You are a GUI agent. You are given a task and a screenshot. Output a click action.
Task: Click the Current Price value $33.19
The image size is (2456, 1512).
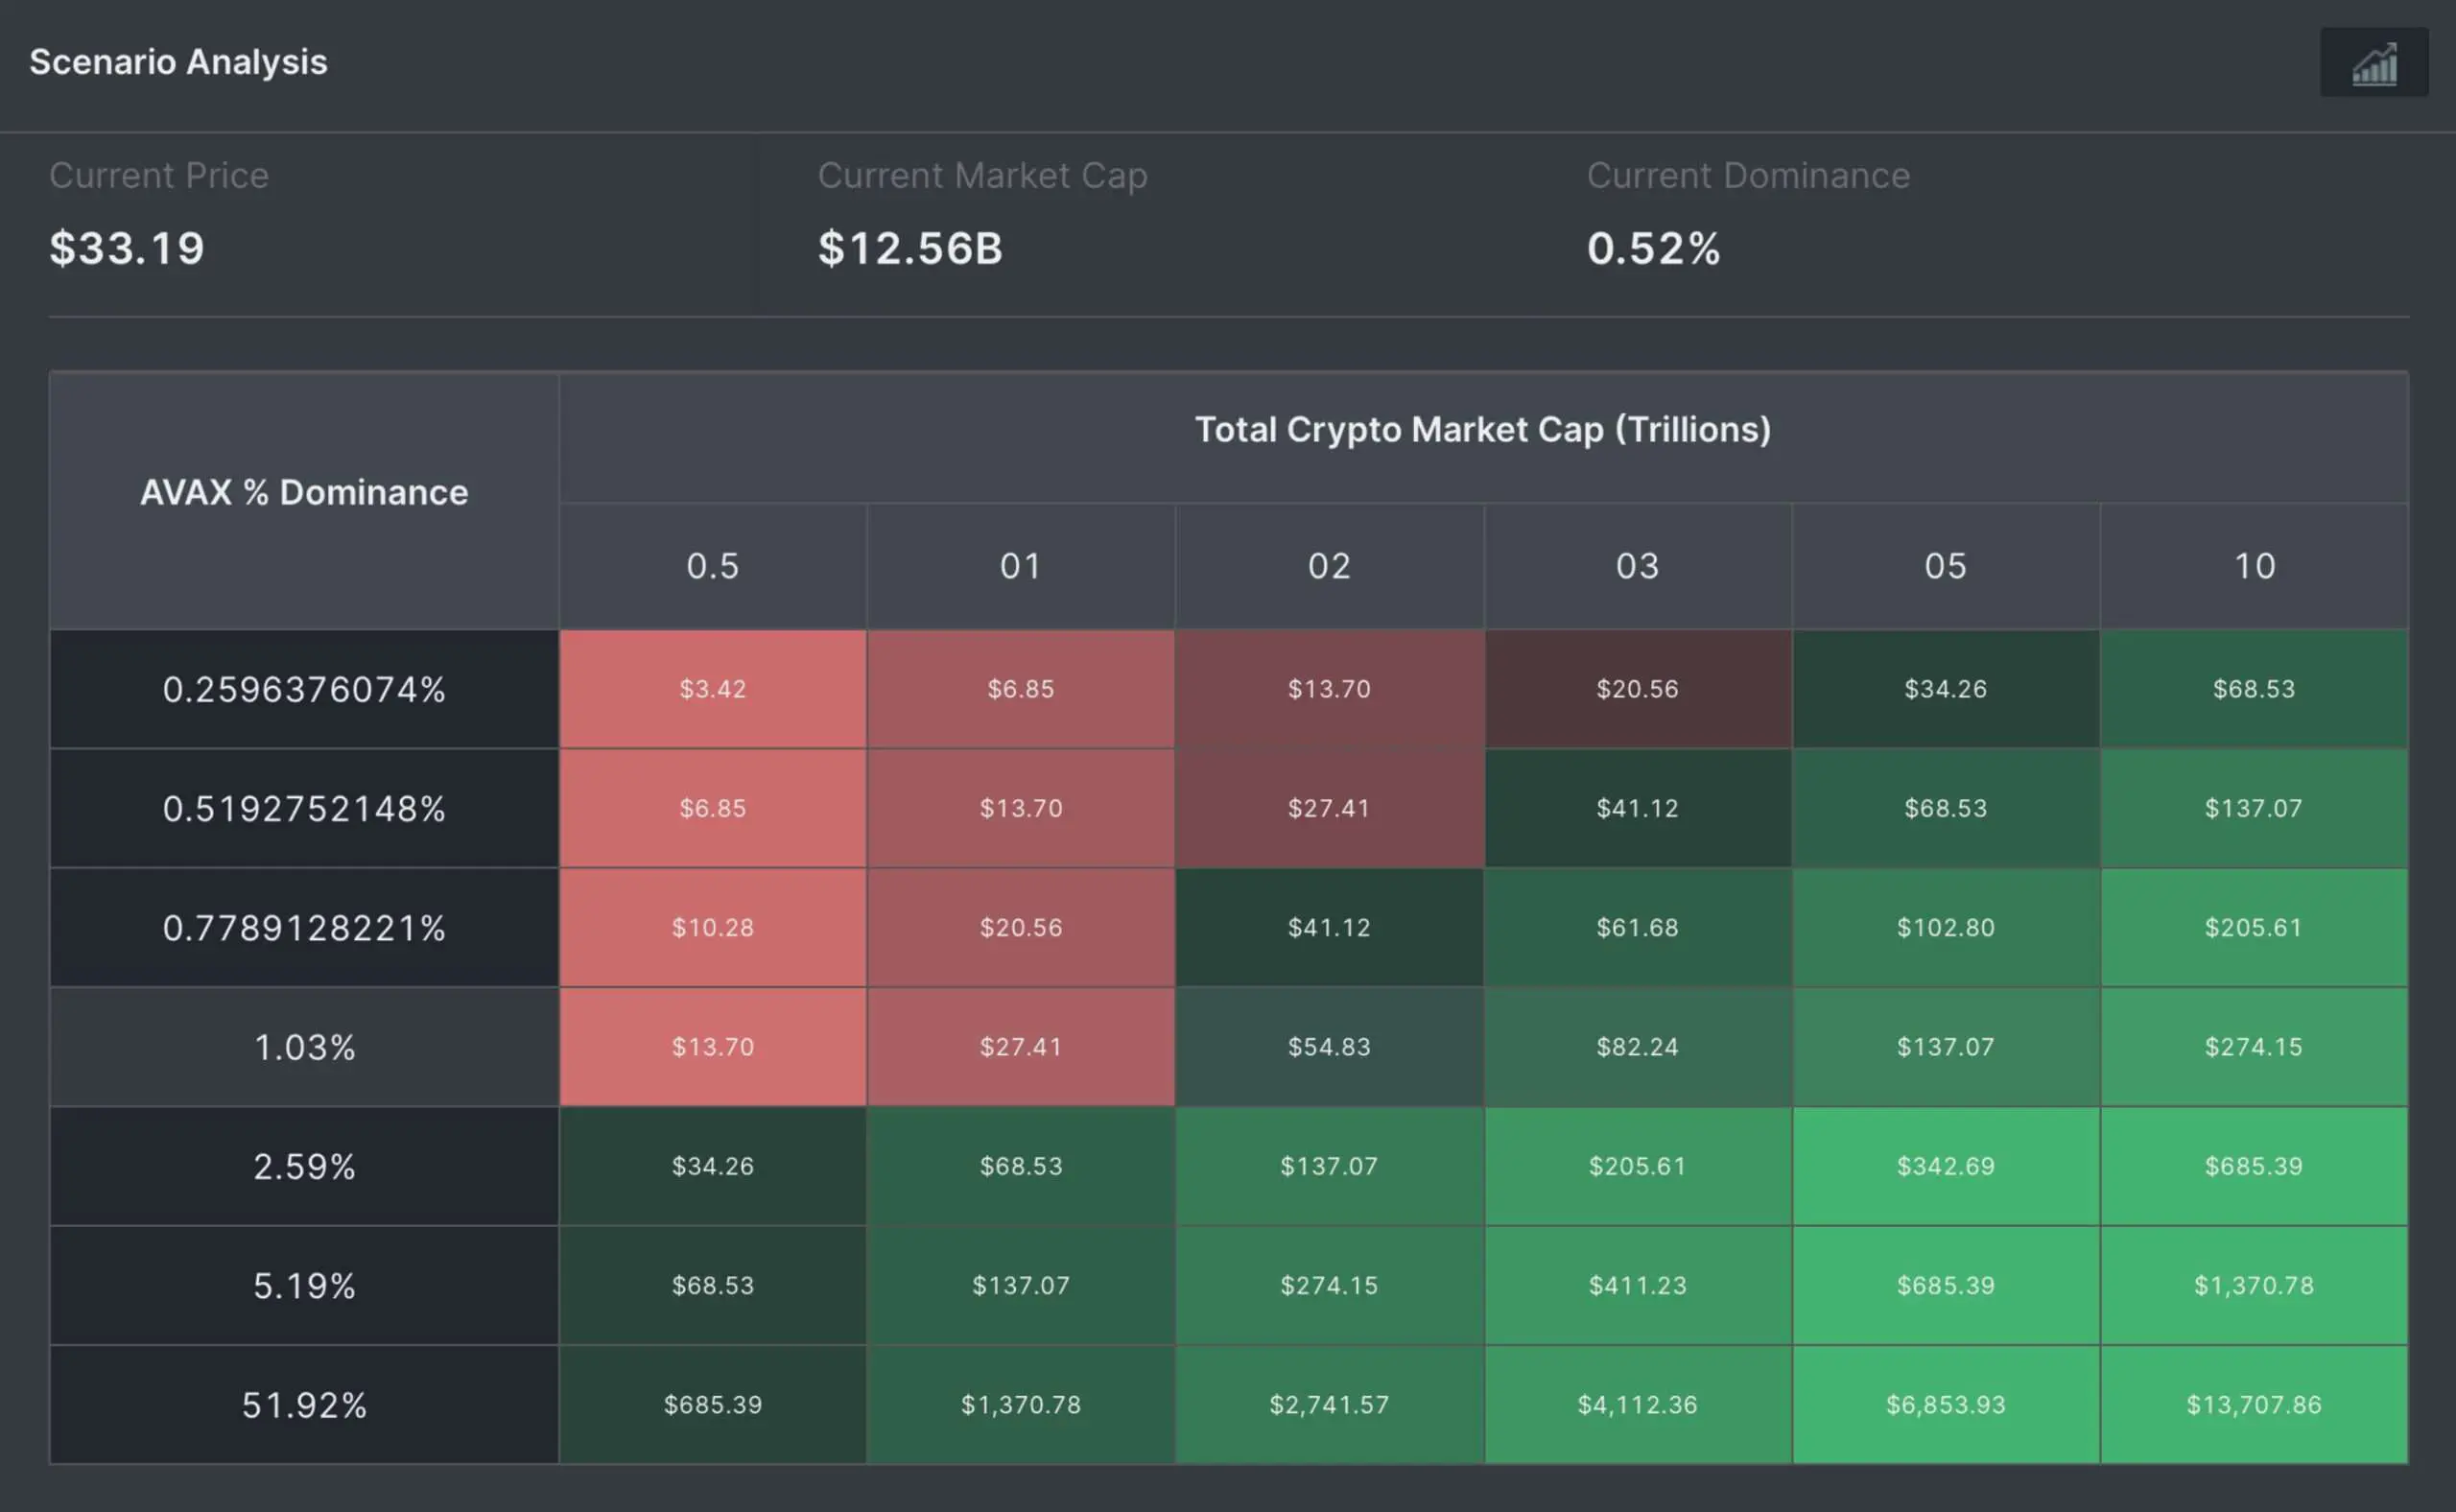(127, 248)
